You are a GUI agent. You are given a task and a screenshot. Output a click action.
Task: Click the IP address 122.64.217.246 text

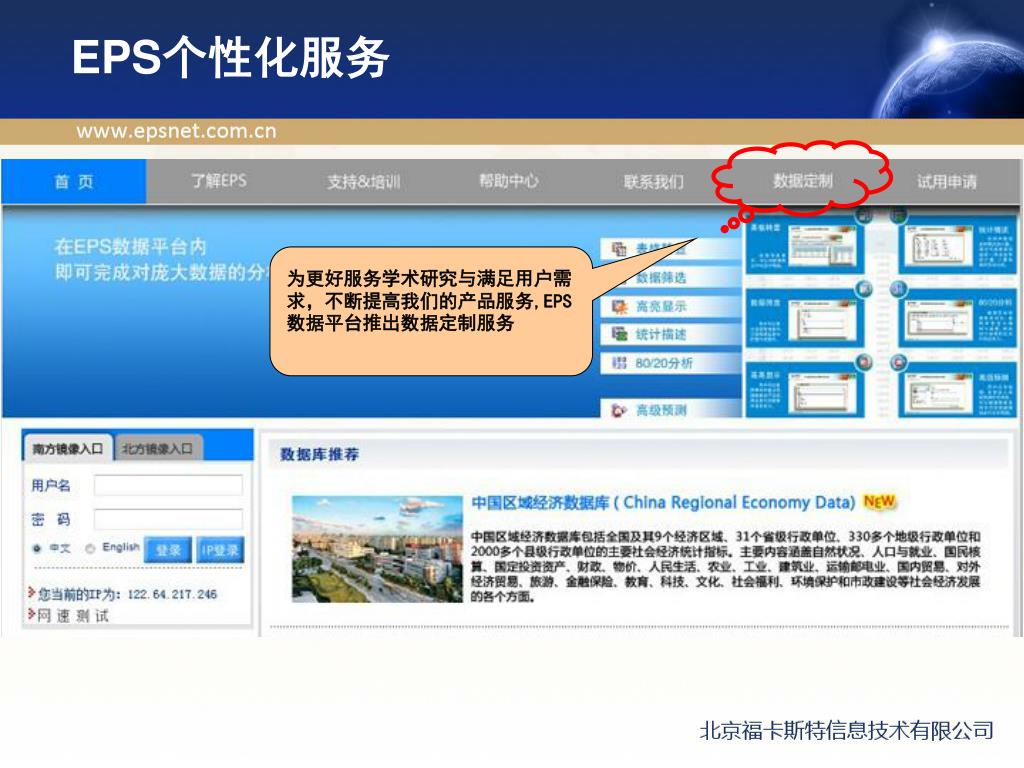[172, 594]
